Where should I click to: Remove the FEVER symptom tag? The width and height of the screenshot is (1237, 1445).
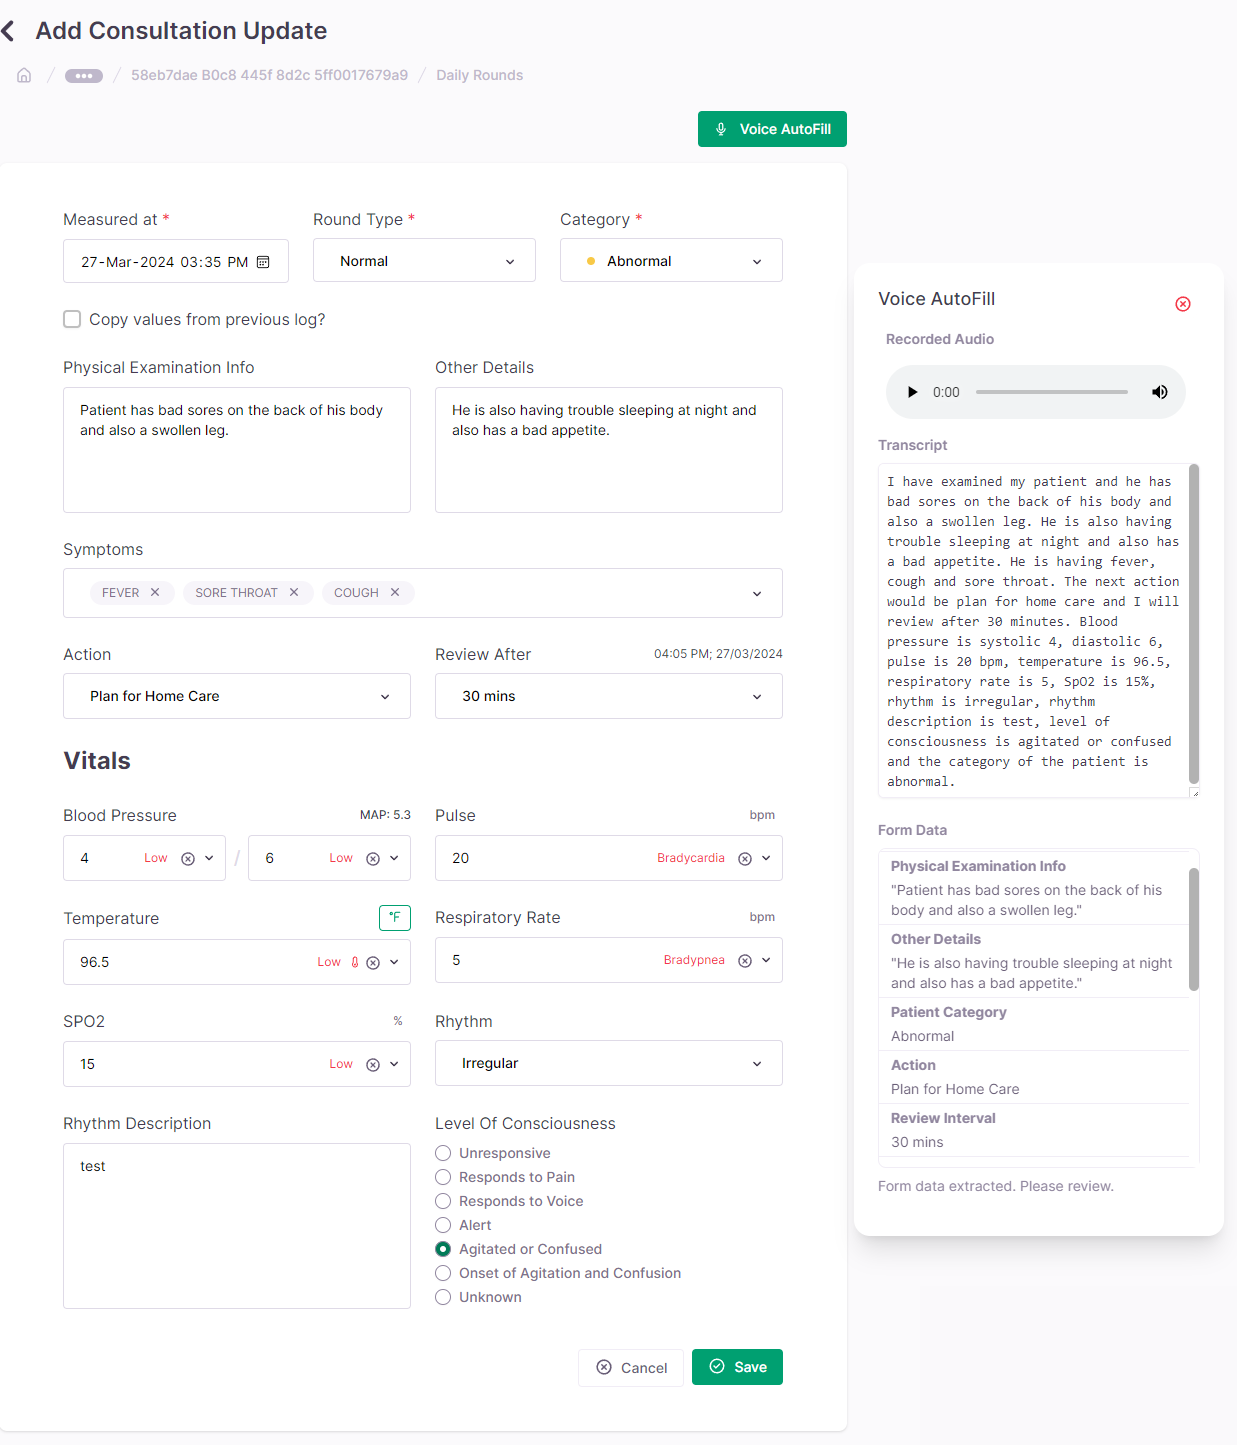tap(155, 592)
